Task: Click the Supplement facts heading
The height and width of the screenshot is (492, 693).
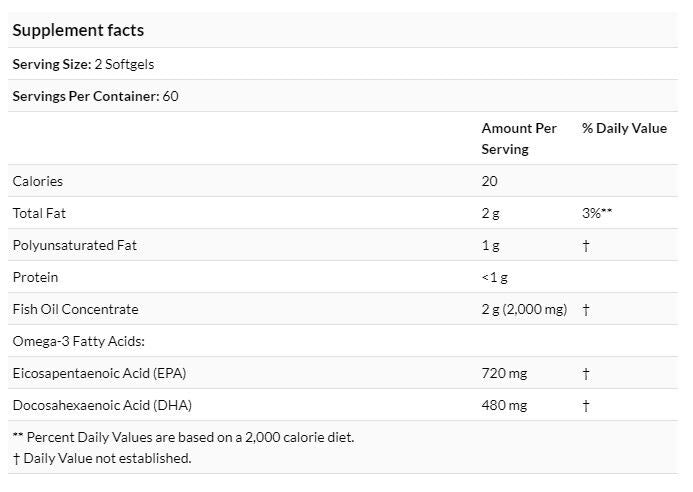Action: (x=78, y=30)
